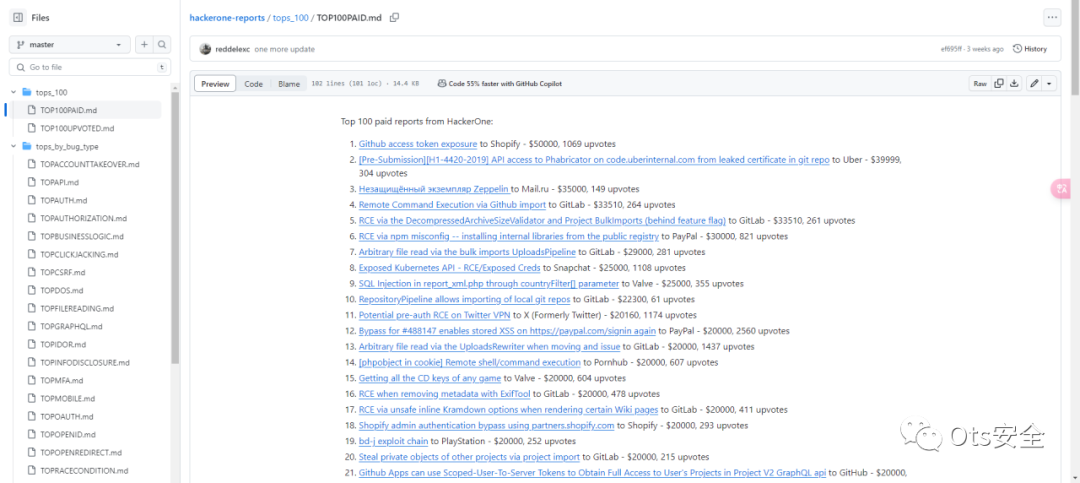This screenshot has height=483, width=1080.
Task: Open the master branch dropdown
Action: pos(69,45)
